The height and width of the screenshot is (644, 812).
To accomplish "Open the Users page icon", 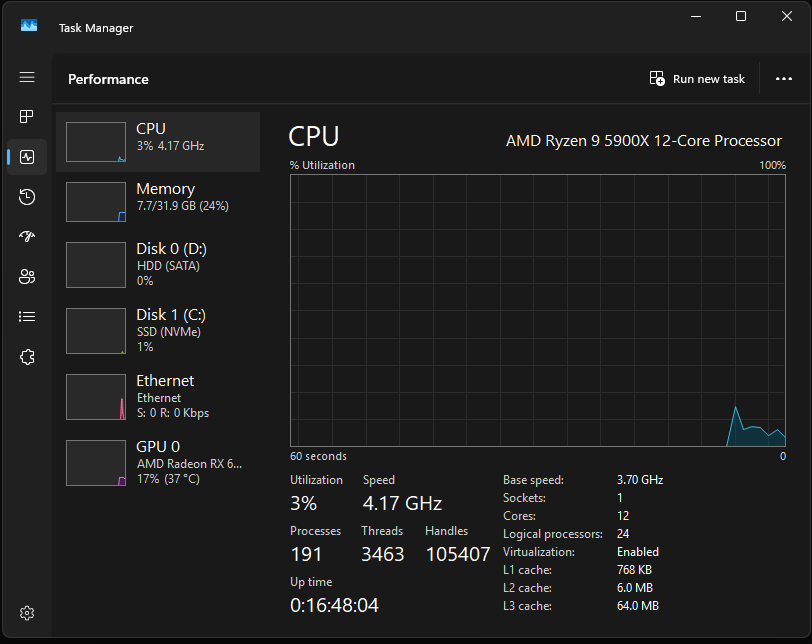I will 27,276.
